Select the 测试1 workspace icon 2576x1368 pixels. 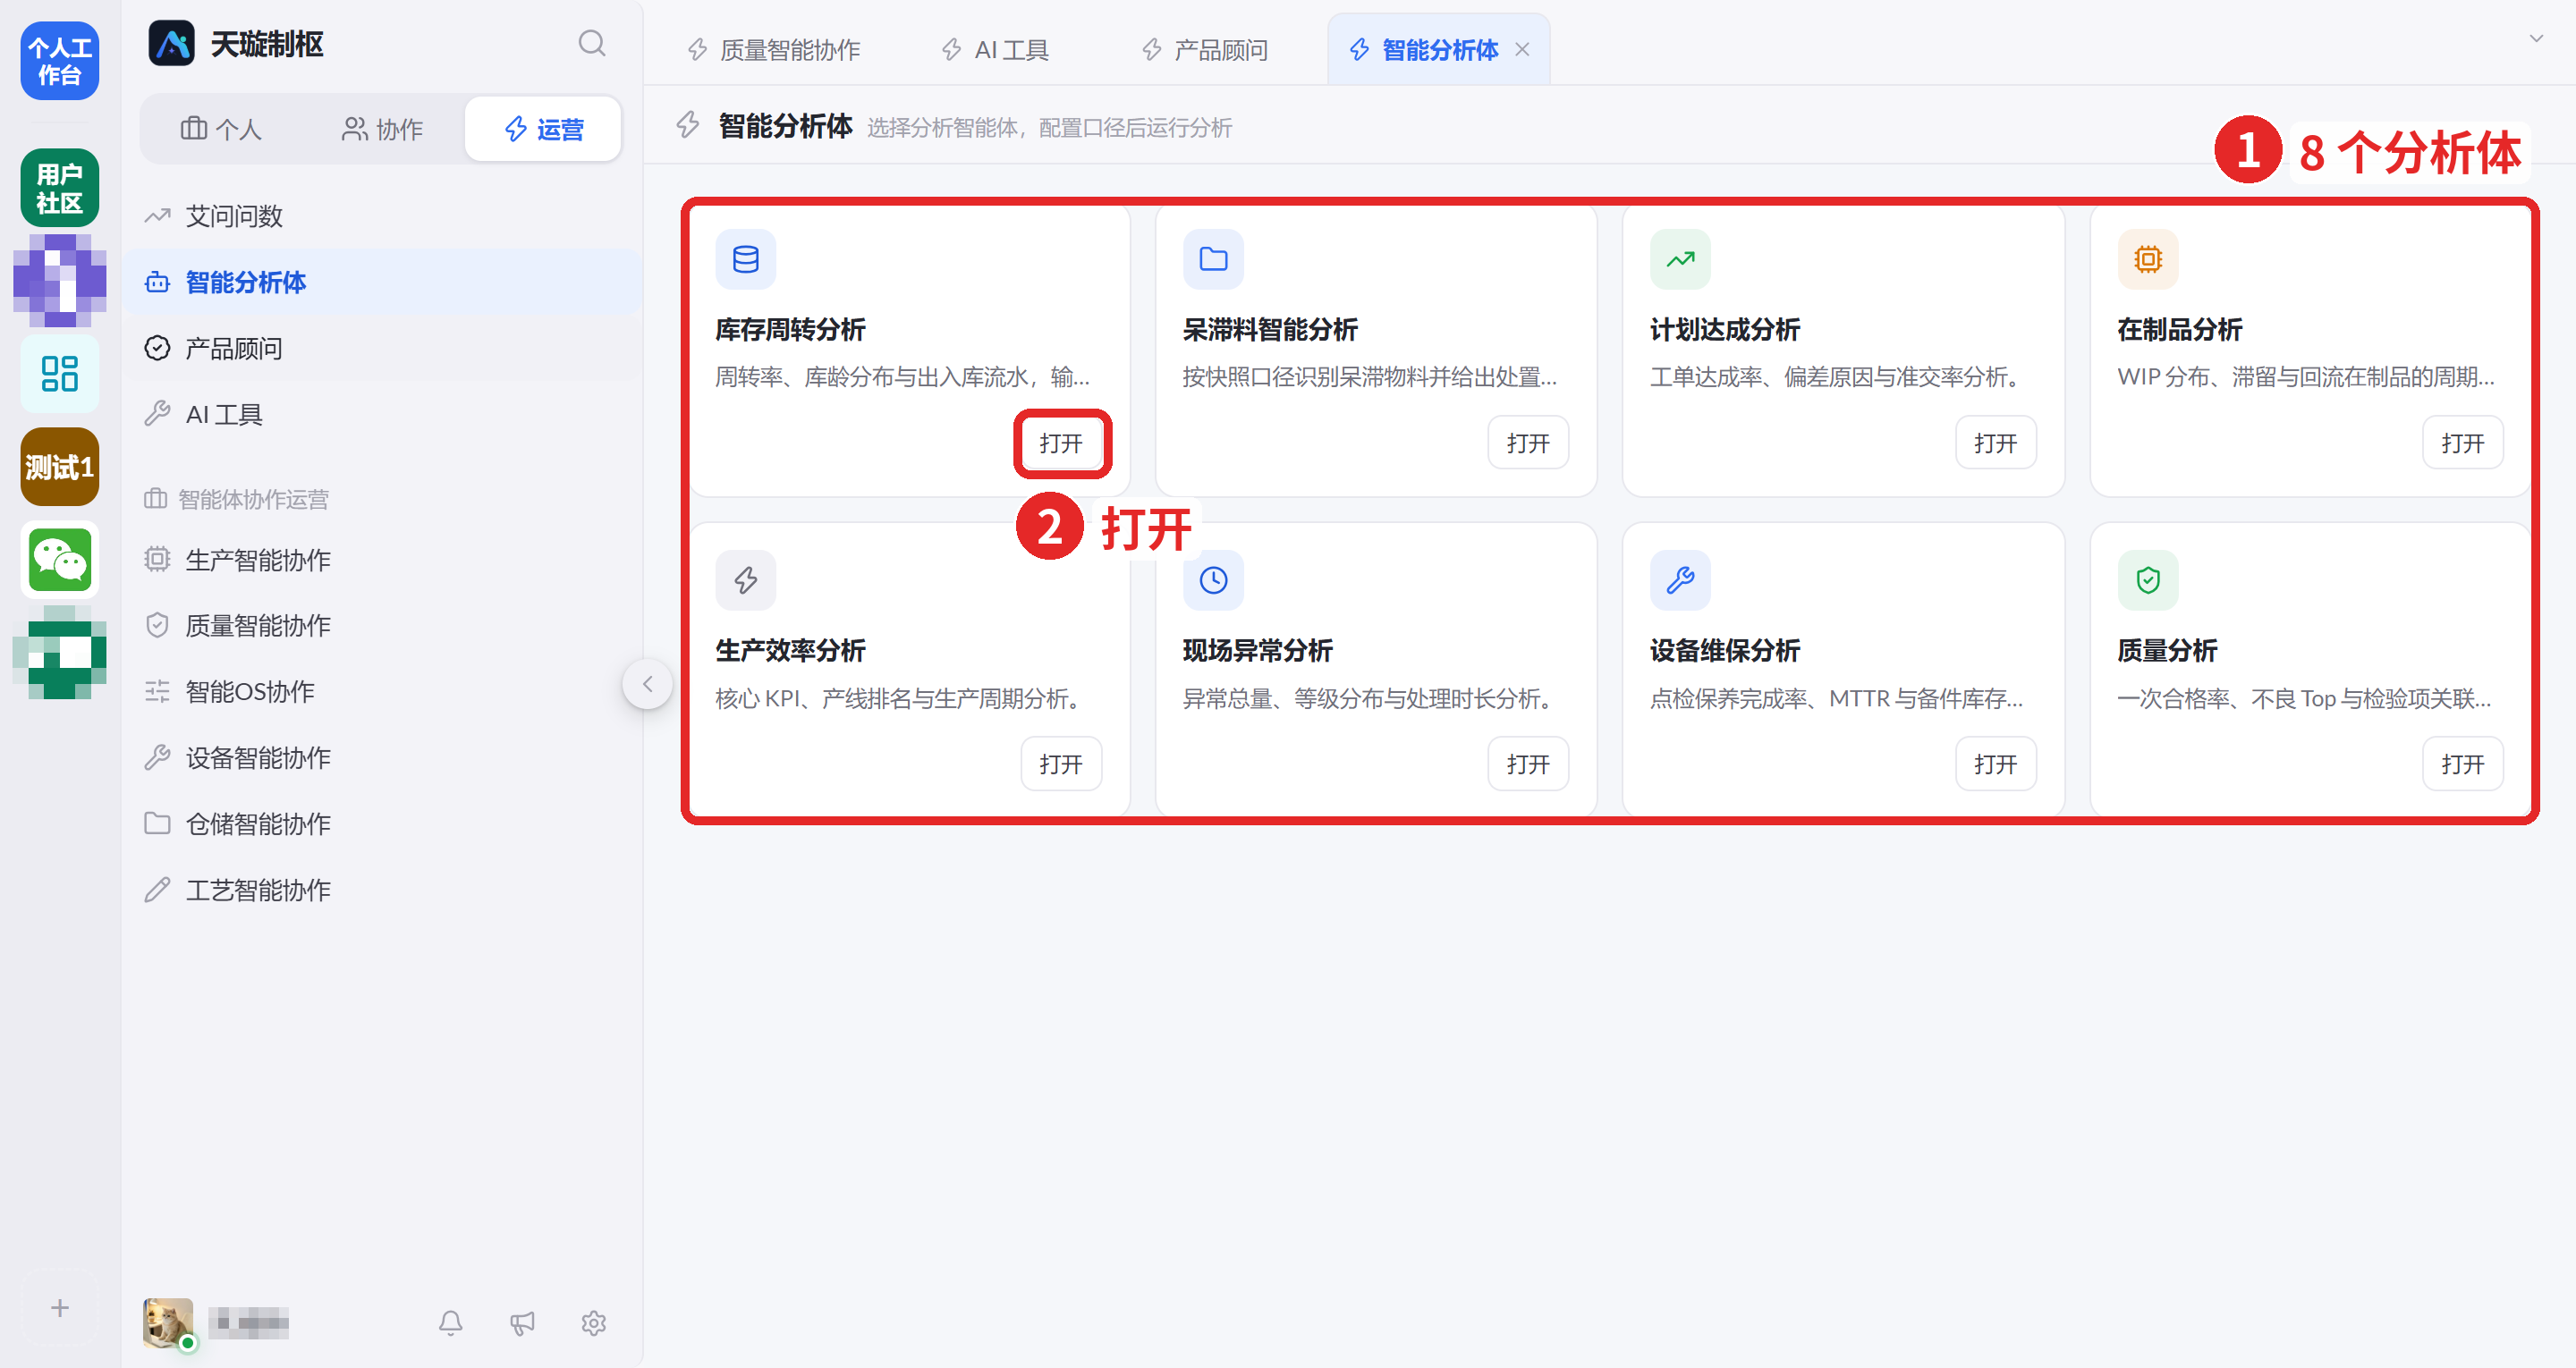click(x=60, y=467)
